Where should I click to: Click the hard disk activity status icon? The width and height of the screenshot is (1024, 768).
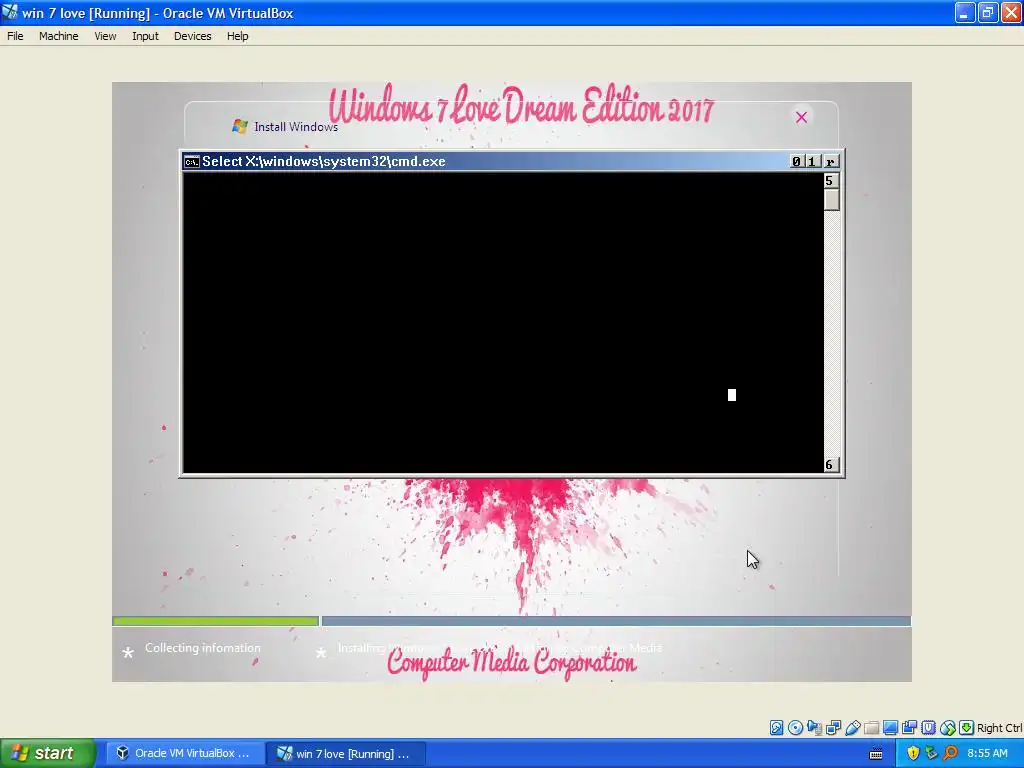[x=776, y=728]
